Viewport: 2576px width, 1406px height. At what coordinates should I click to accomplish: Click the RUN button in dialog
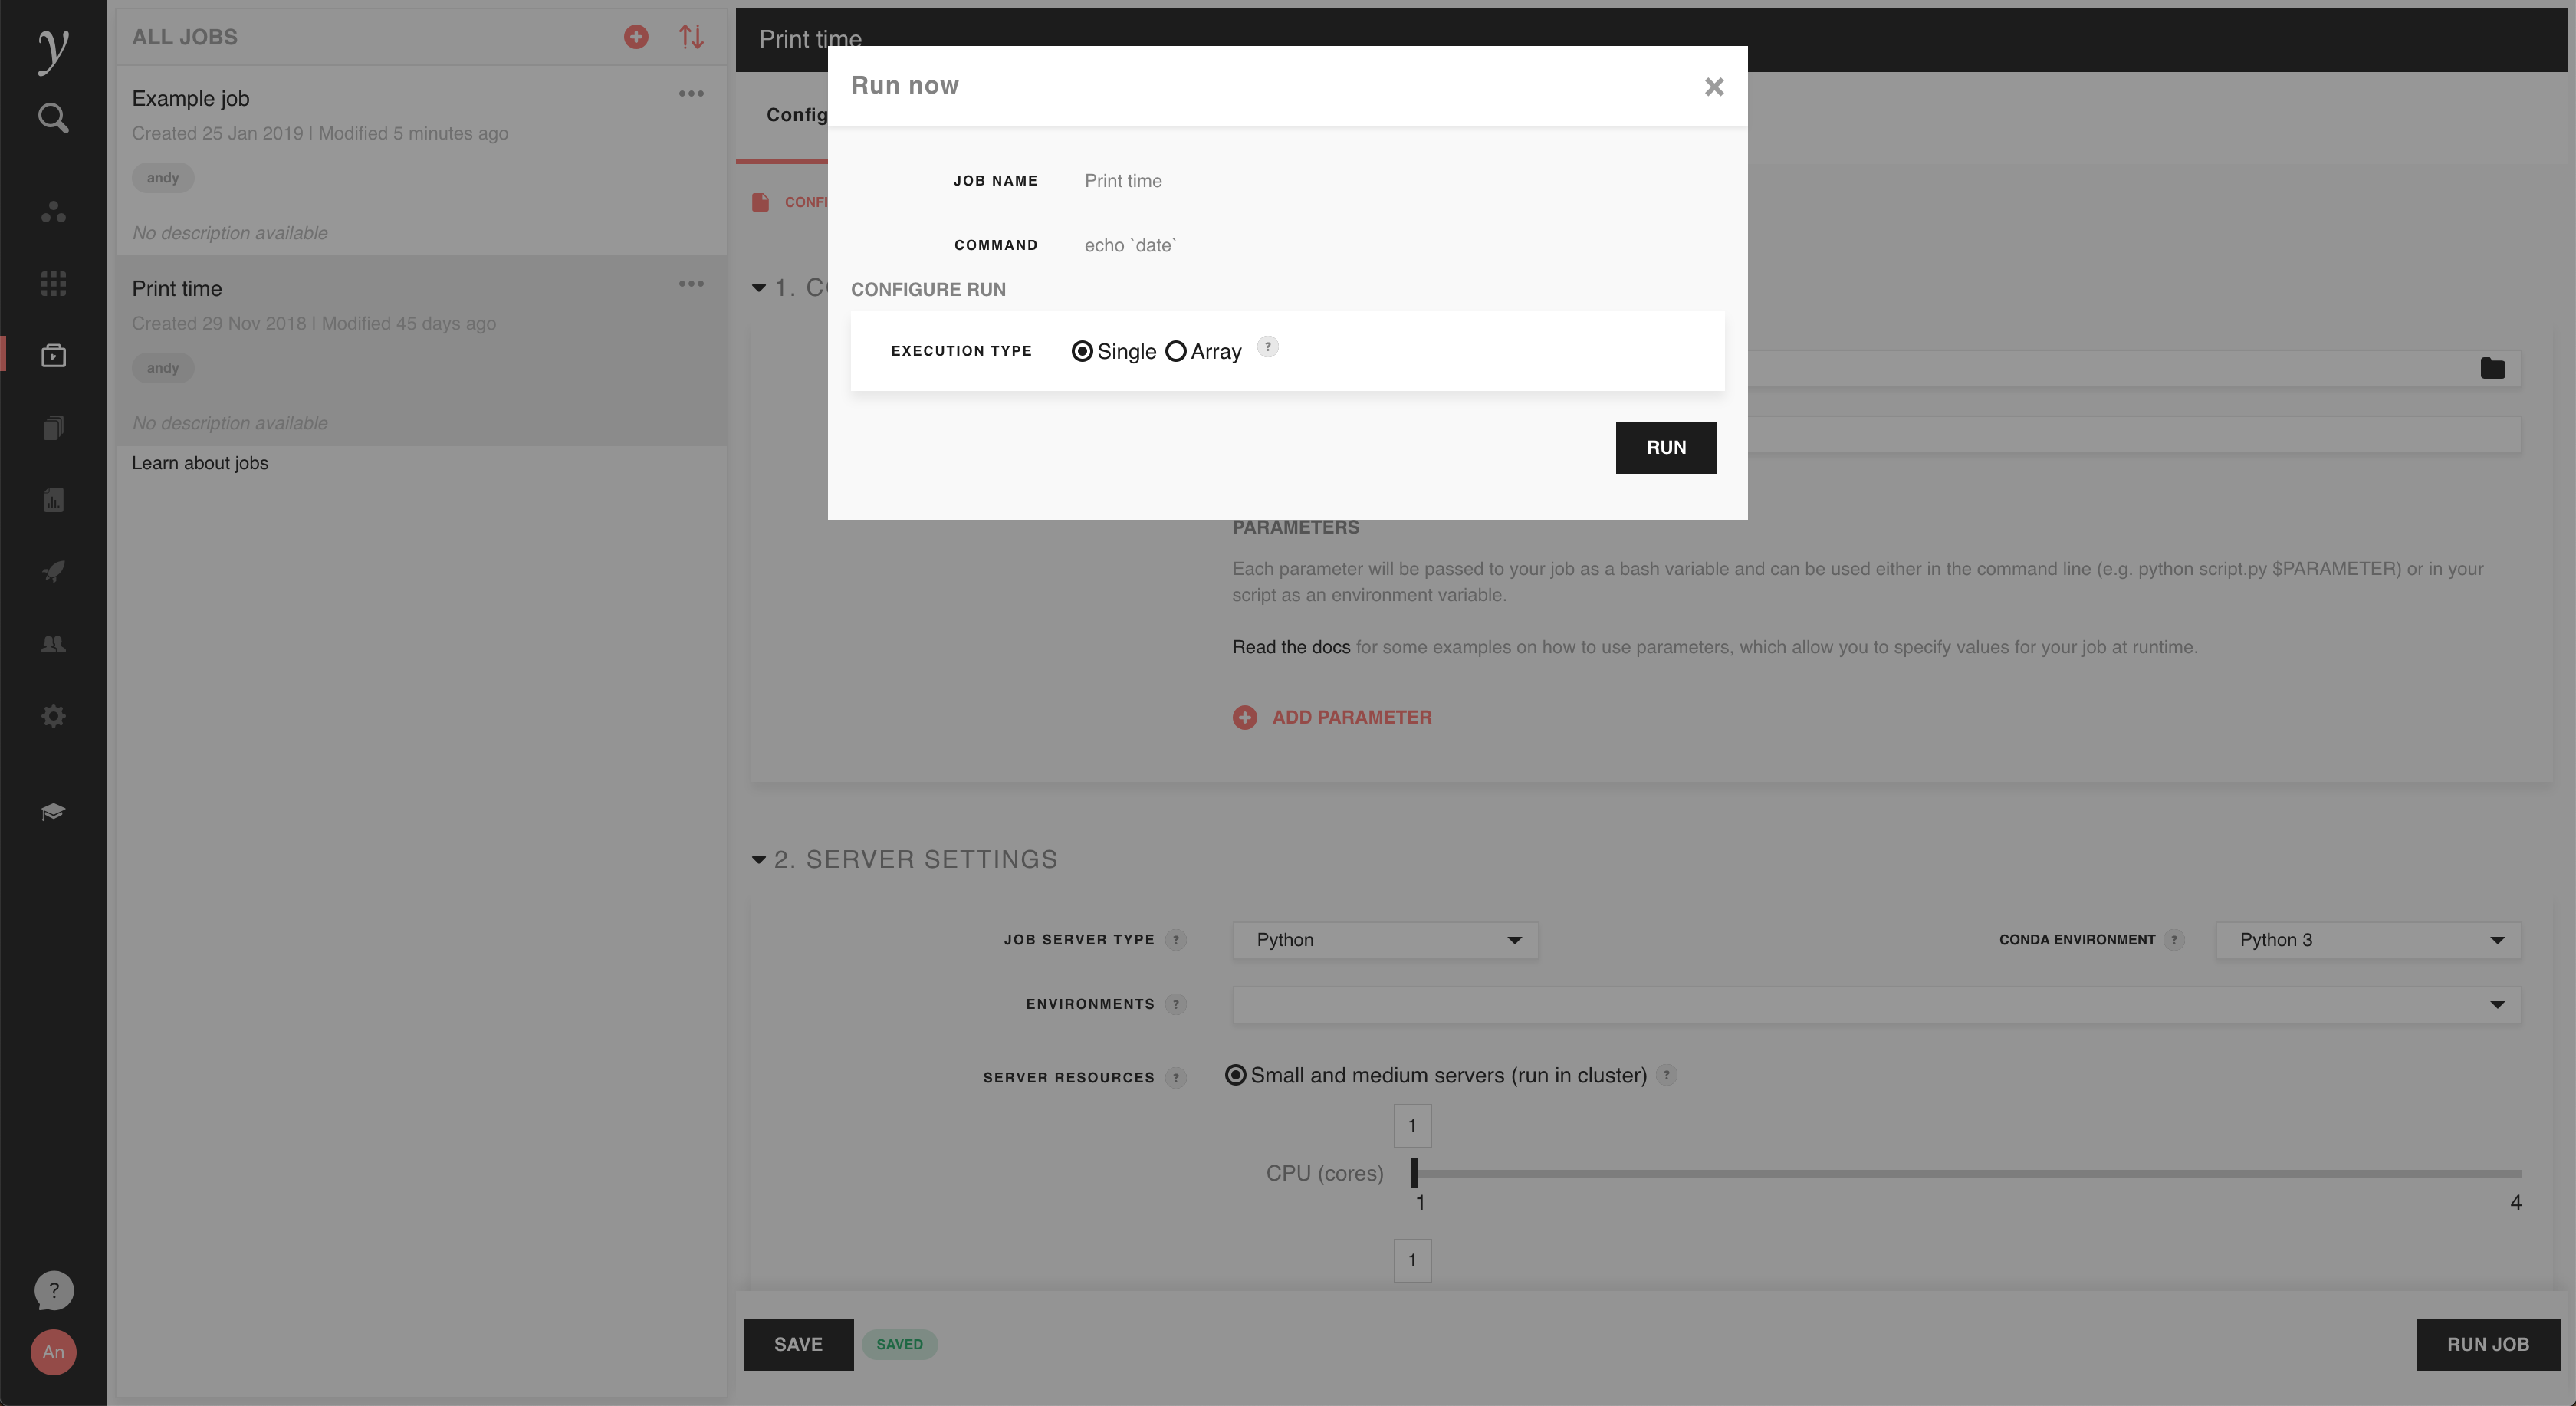[x=1666, y=447]
